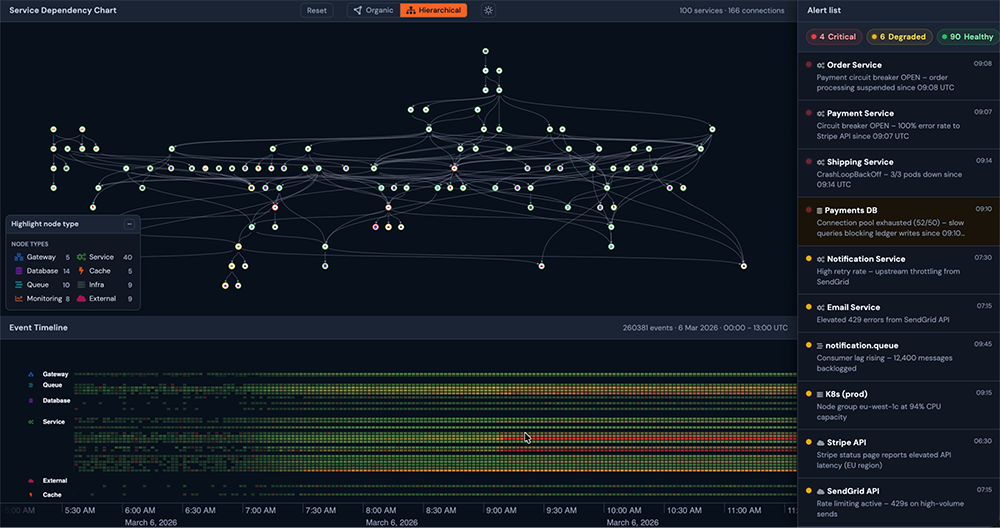Screen dimensions: 1000x528
Task: Filter alerts by 6 Degraded
Action: point(899,37)
